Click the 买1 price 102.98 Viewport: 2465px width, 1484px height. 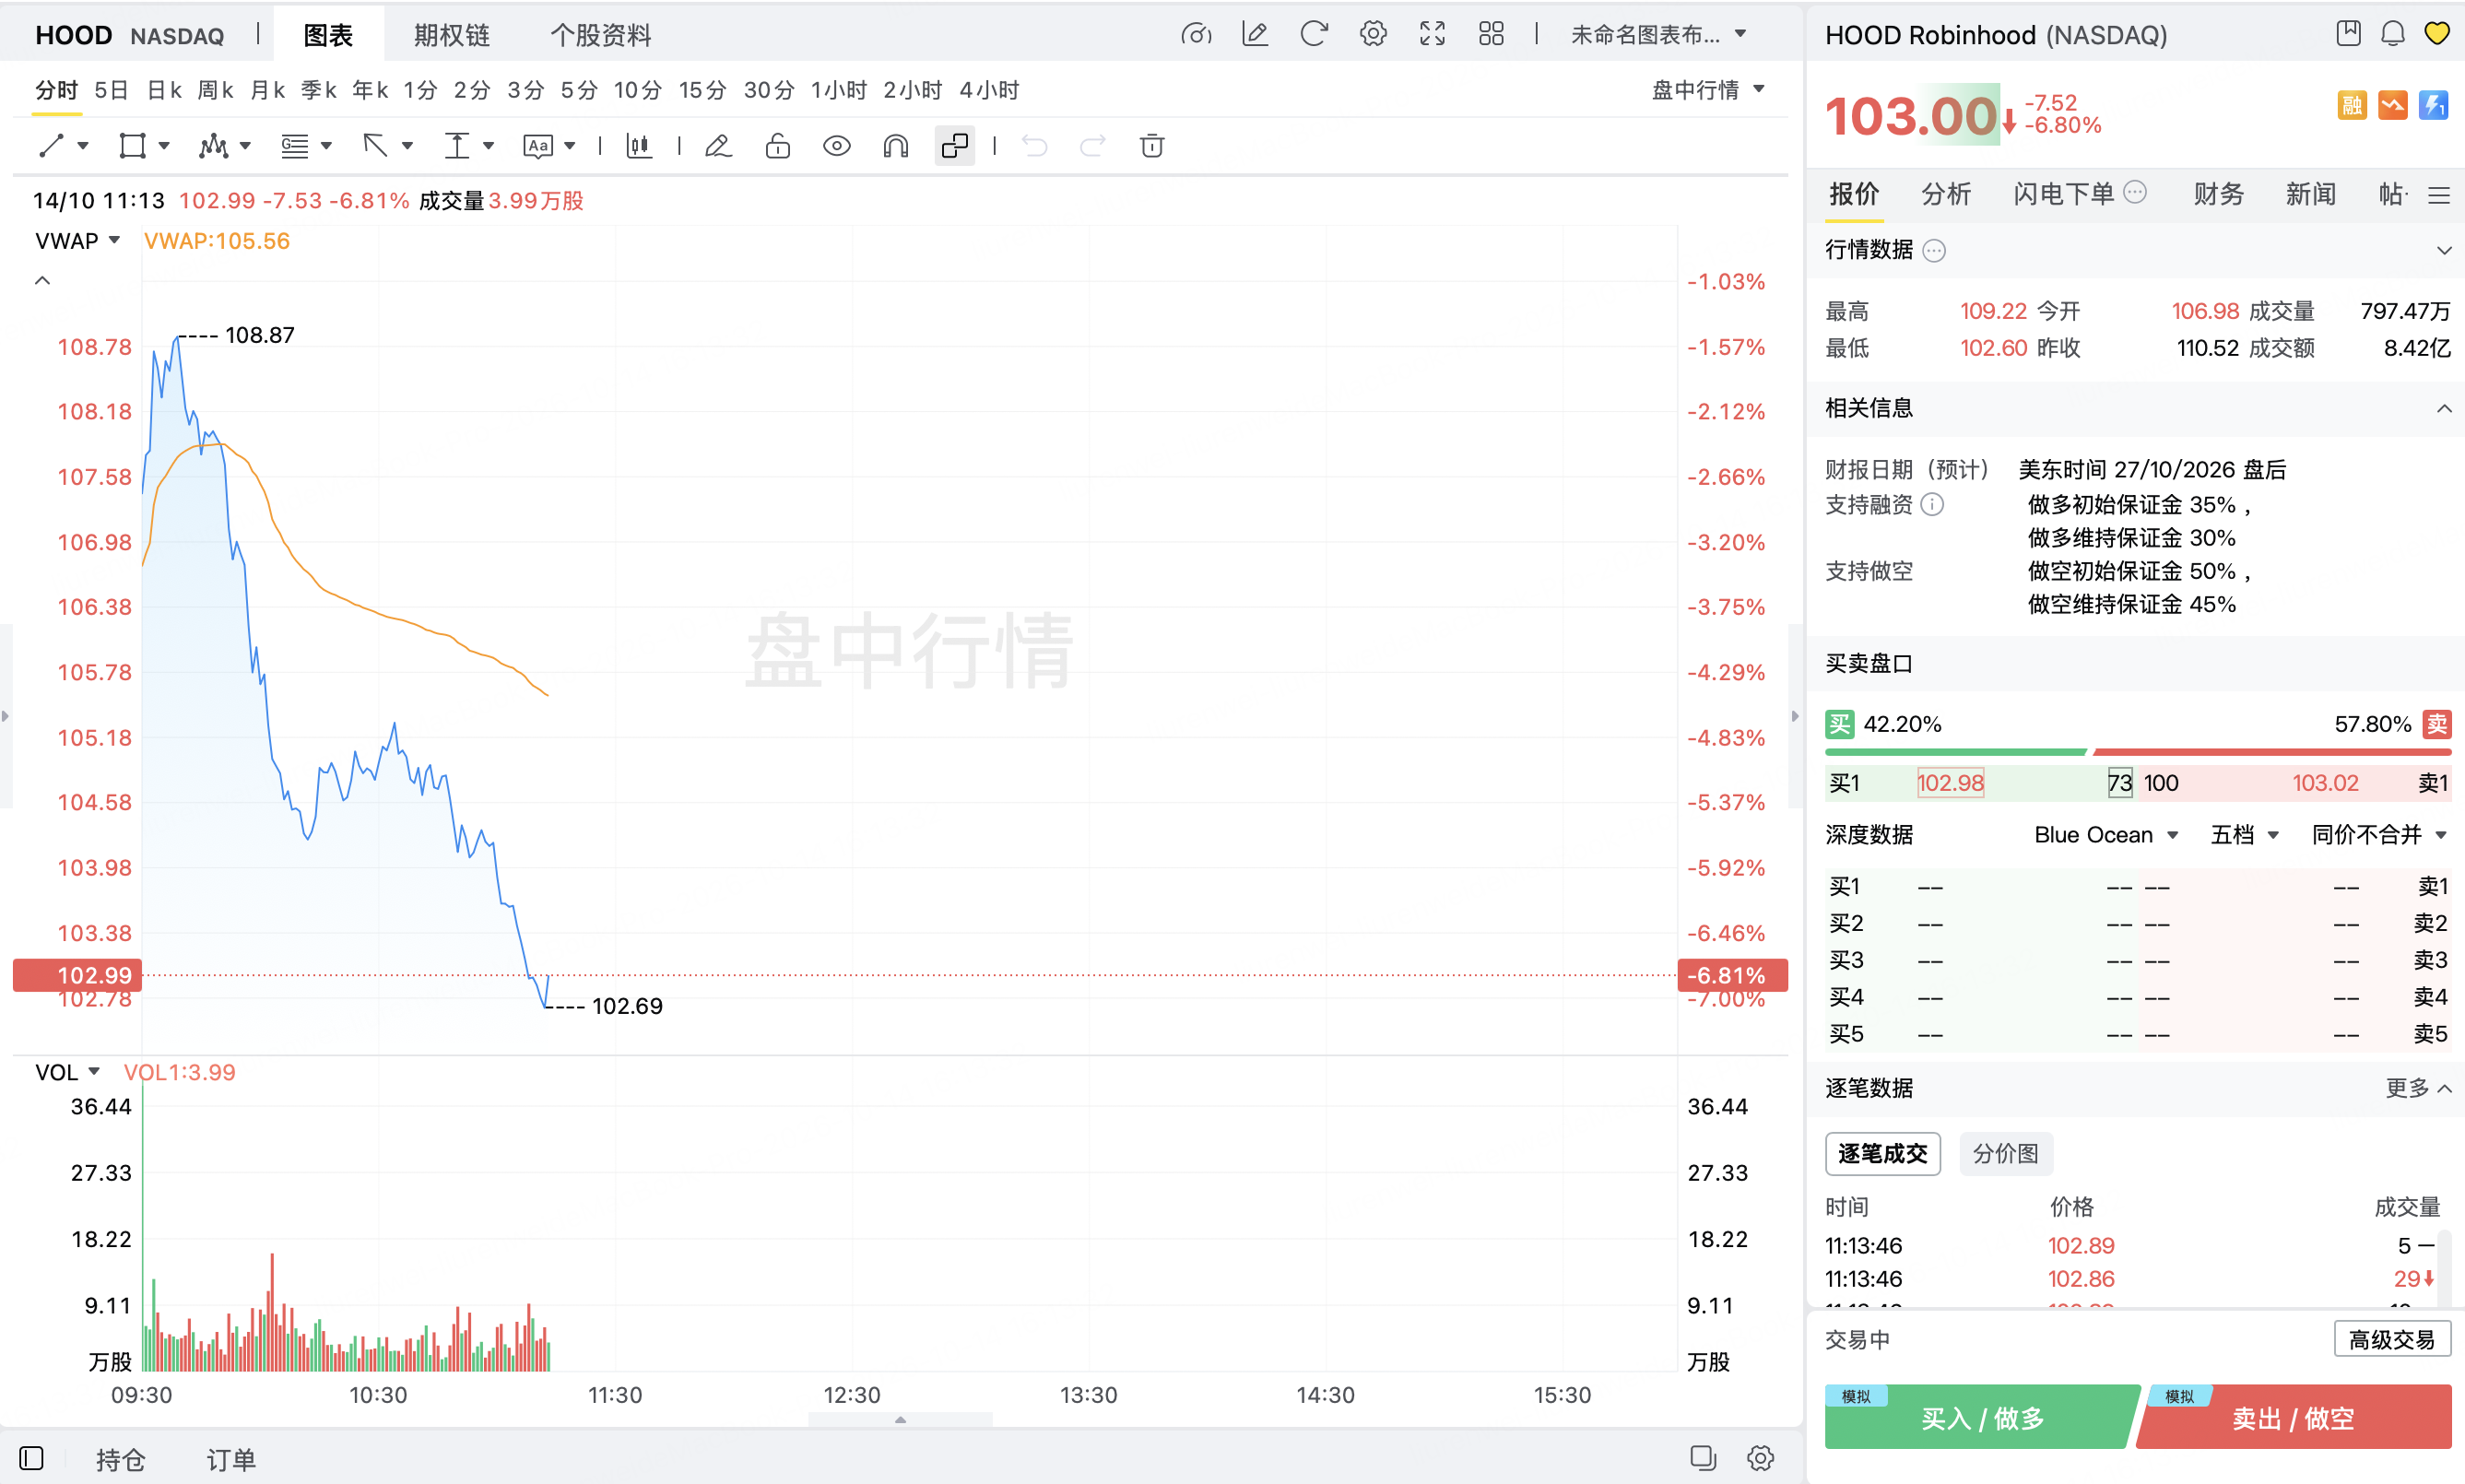(x=1950, y=783)
